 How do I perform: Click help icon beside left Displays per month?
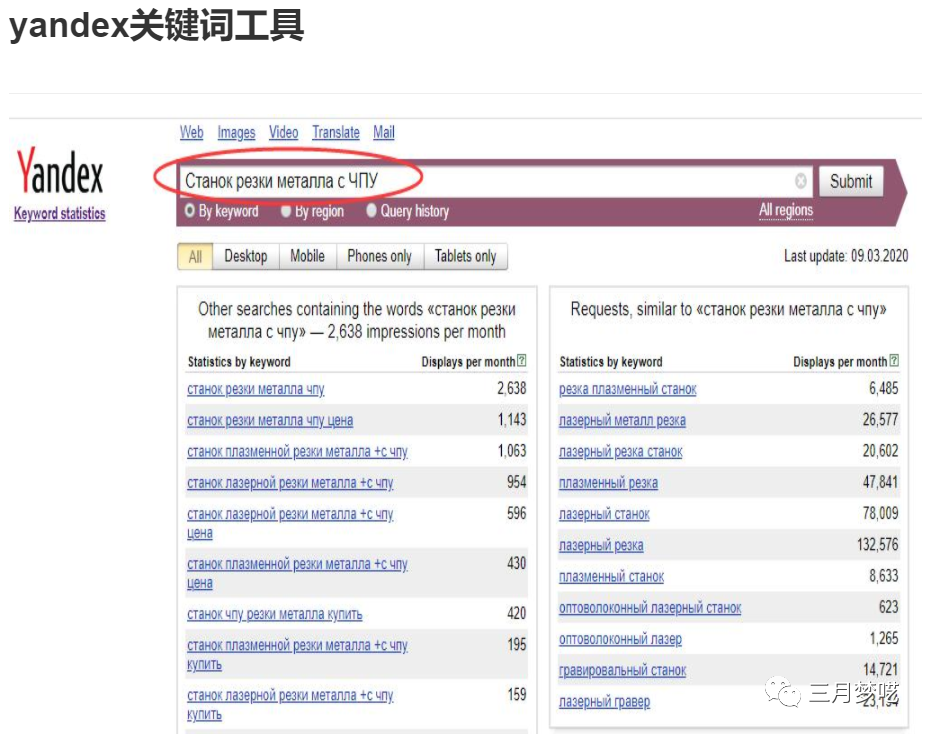[x=522, y=361]
